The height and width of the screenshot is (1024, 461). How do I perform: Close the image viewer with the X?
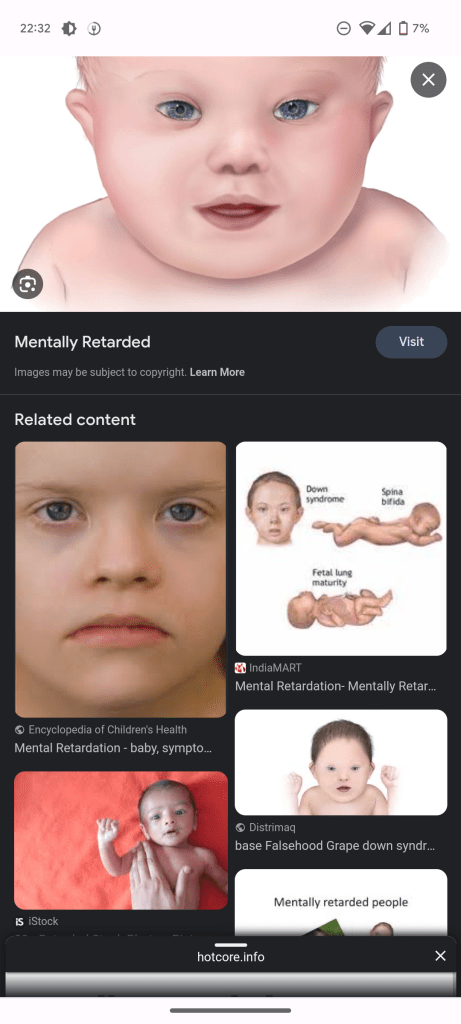(428, 80)
